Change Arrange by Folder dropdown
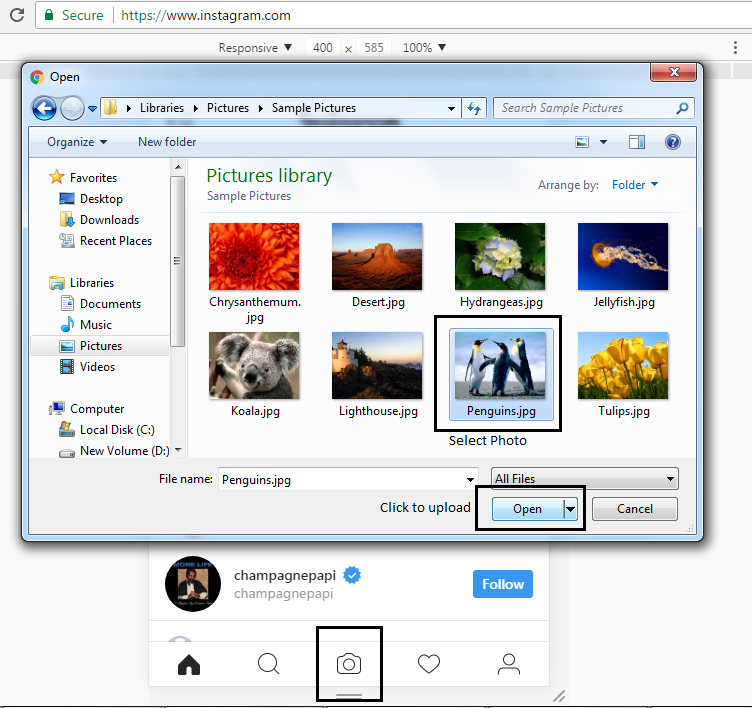This screenshot has height=708, width=752. click(x=635, y=185)
